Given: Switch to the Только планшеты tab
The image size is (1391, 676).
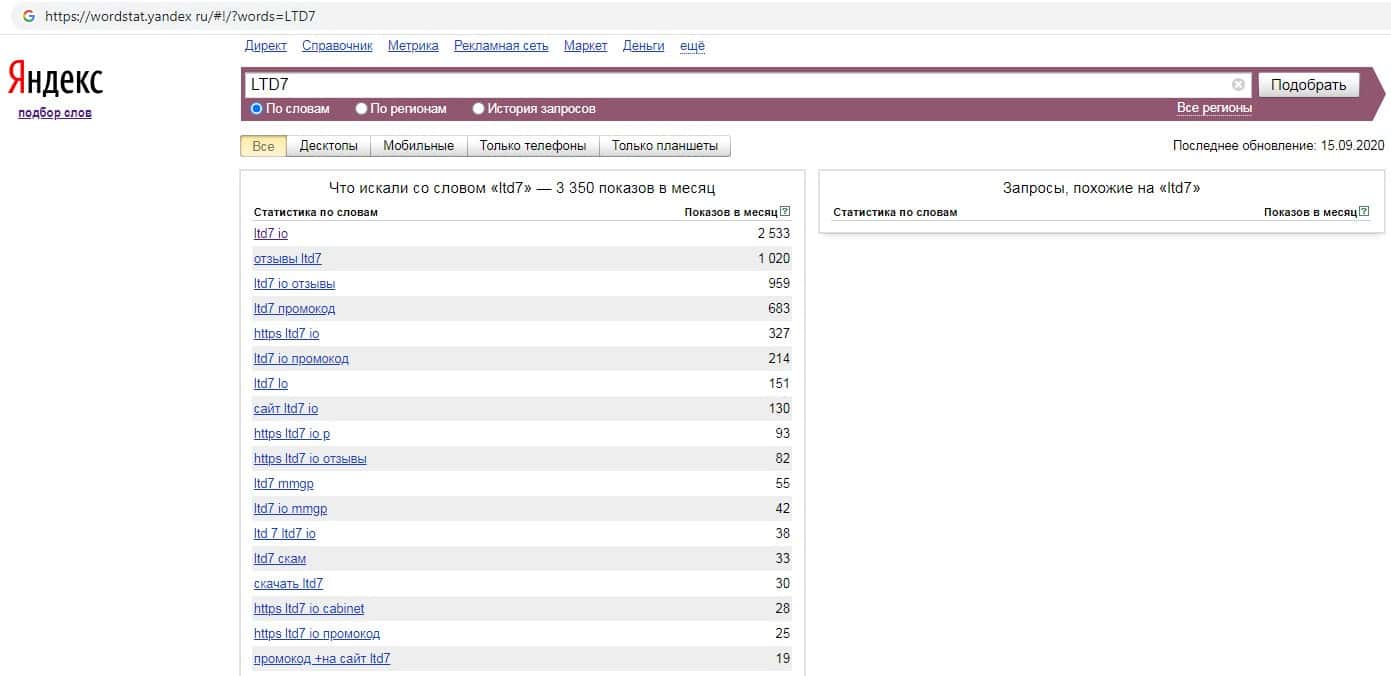Looking at the screenshot, I should pyautogui.click(x=664, y=146).
